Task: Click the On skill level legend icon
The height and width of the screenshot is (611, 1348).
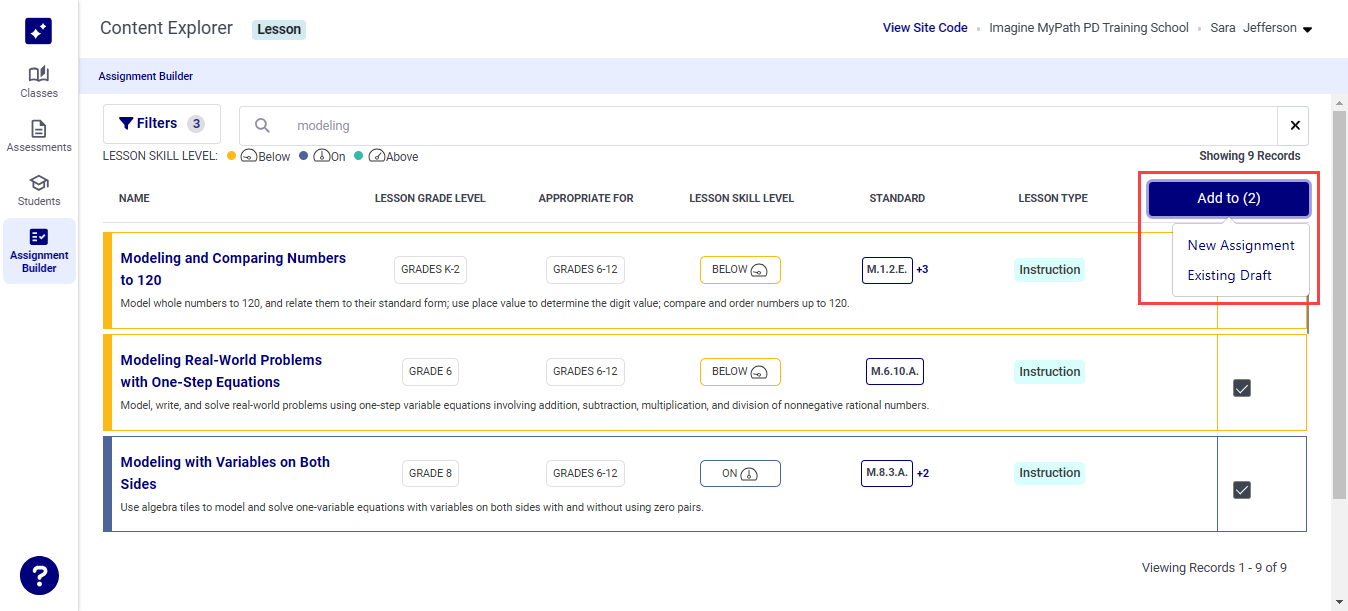Action: [x=321, y=156]
